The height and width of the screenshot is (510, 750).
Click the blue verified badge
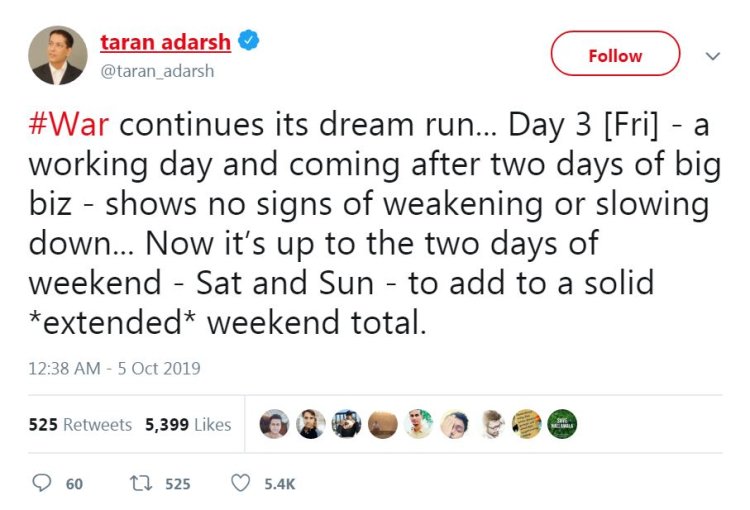click(249, 42)
